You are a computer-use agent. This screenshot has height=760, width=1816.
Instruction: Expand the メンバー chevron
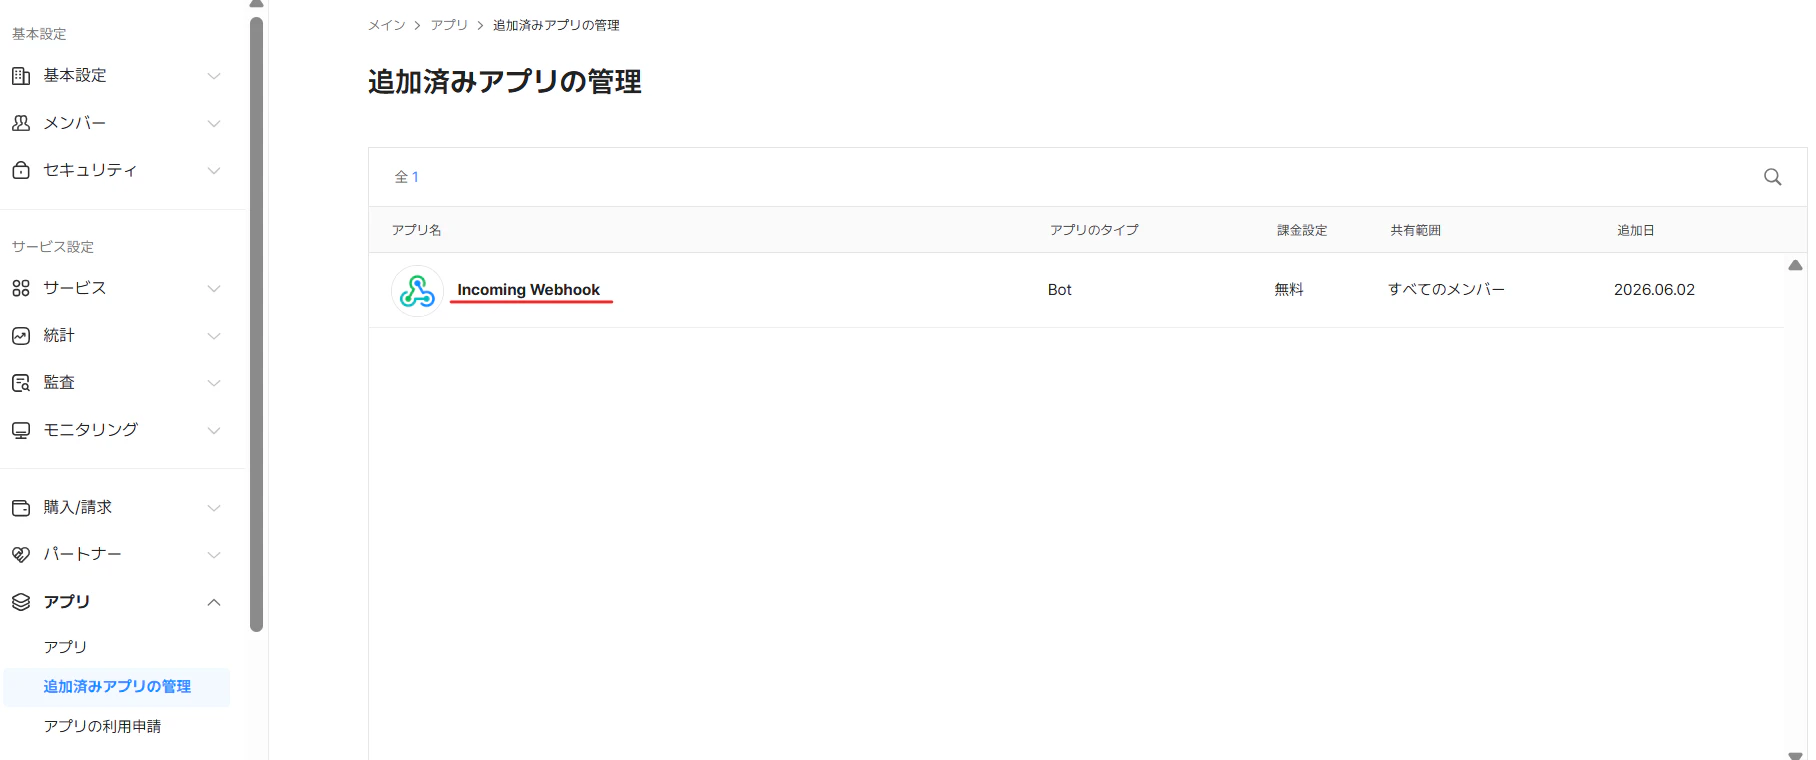[x=214, y=124]
